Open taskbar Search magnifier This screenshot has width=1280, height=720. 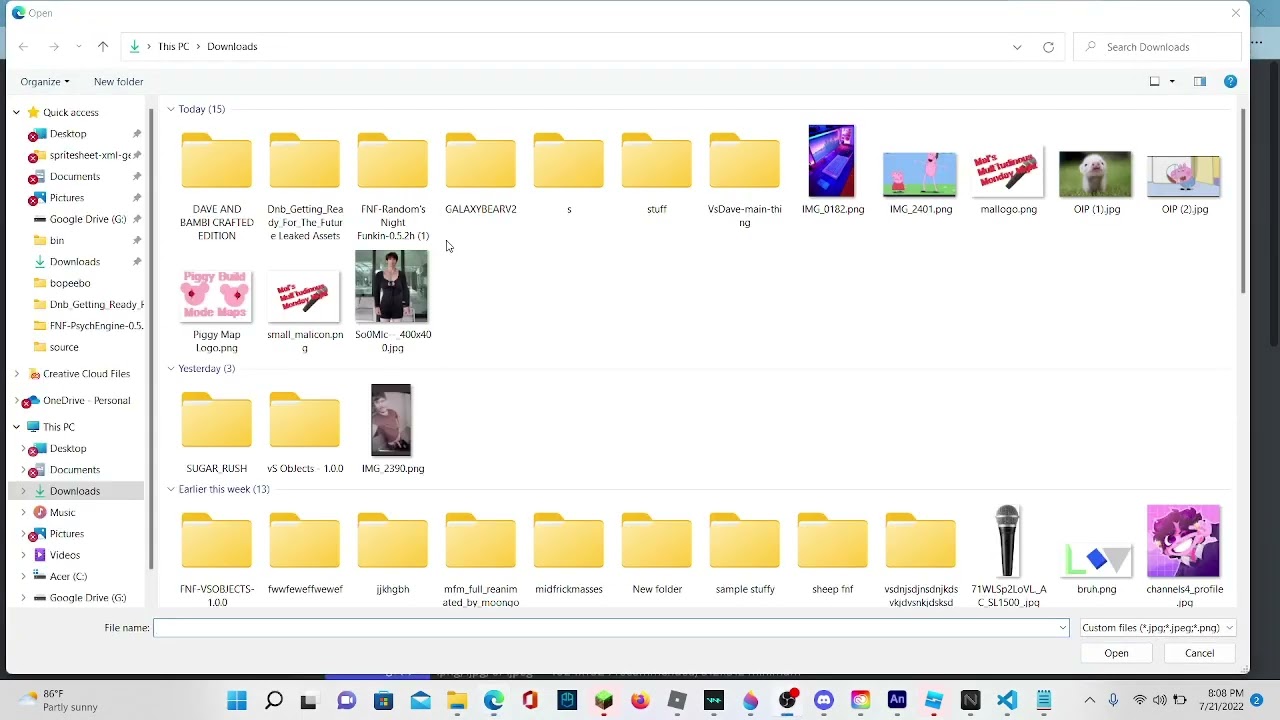point(273,701)
